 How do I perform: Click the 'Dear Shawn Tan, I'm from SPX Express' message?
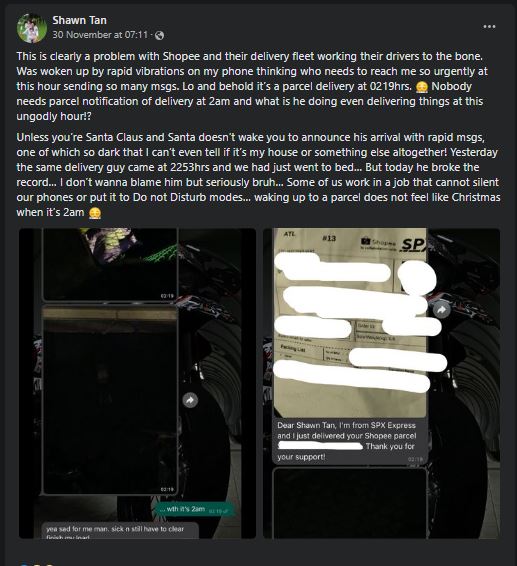click(x=349, y=441)
